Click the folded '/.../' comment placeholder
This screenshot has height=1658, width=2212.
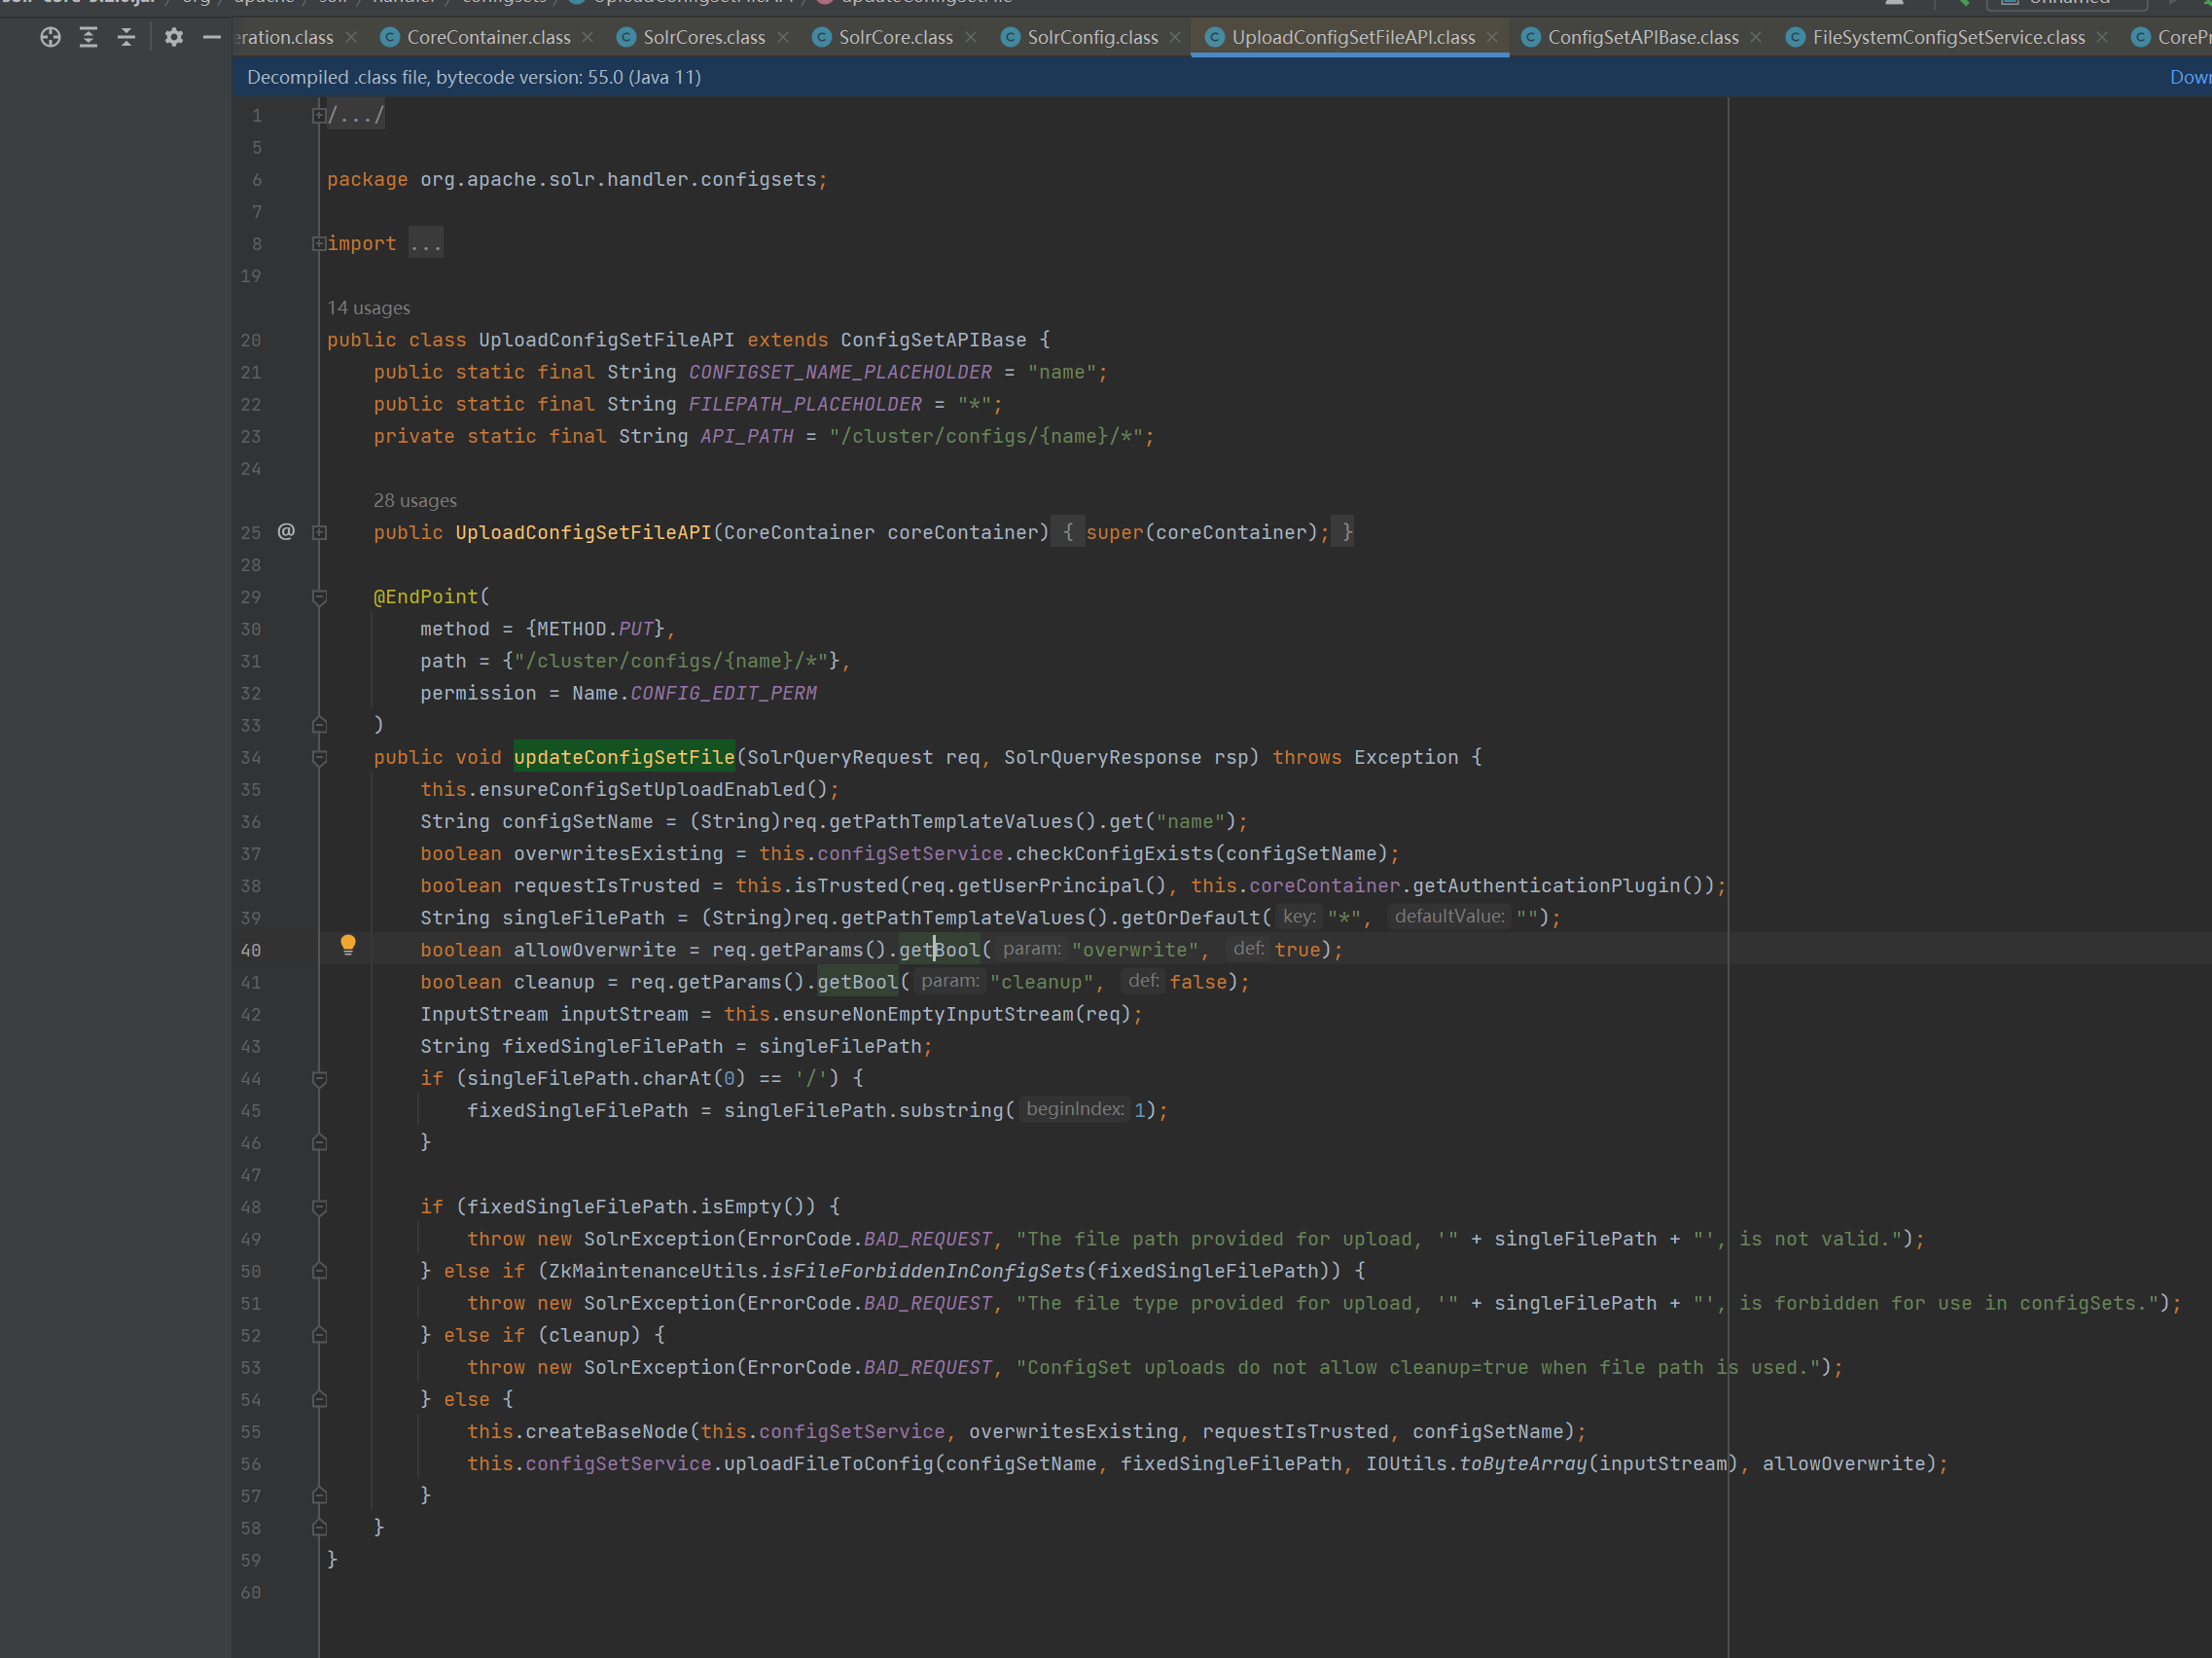[356, 116]
